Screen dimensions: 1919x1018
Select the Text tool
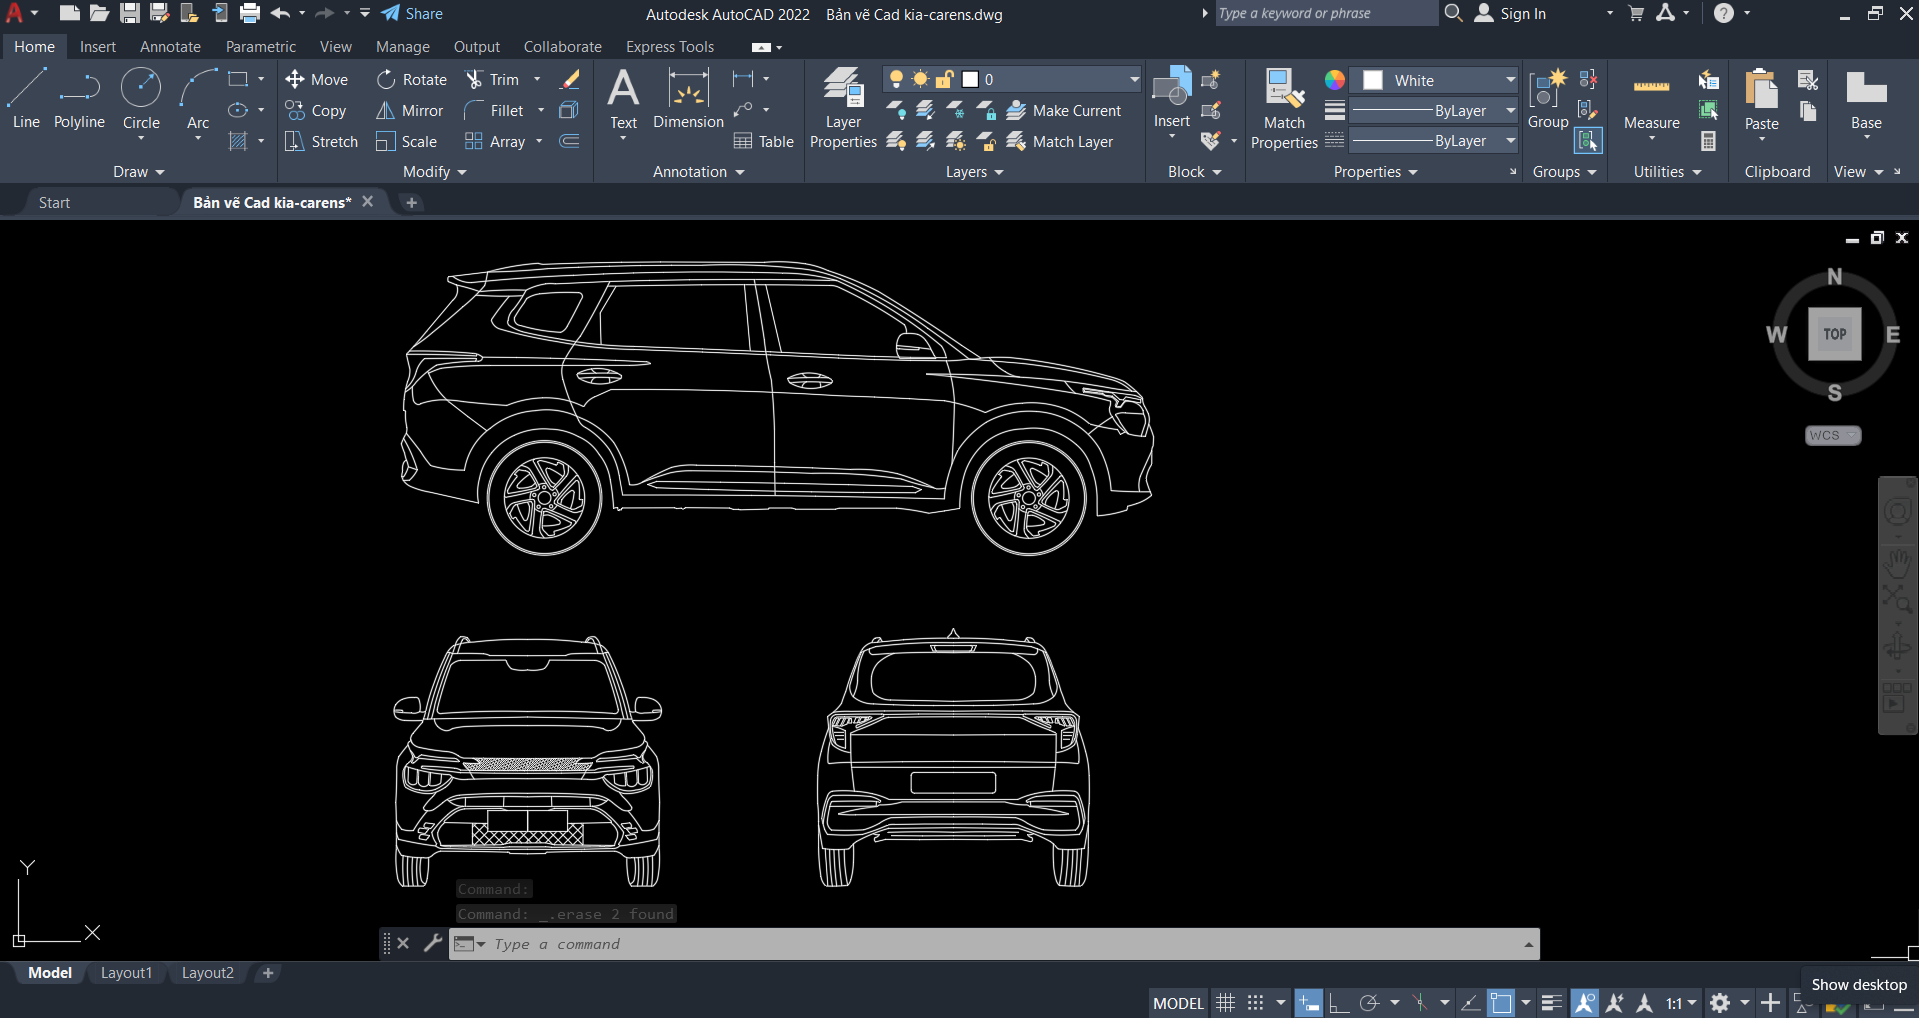[x=623, y=100]
